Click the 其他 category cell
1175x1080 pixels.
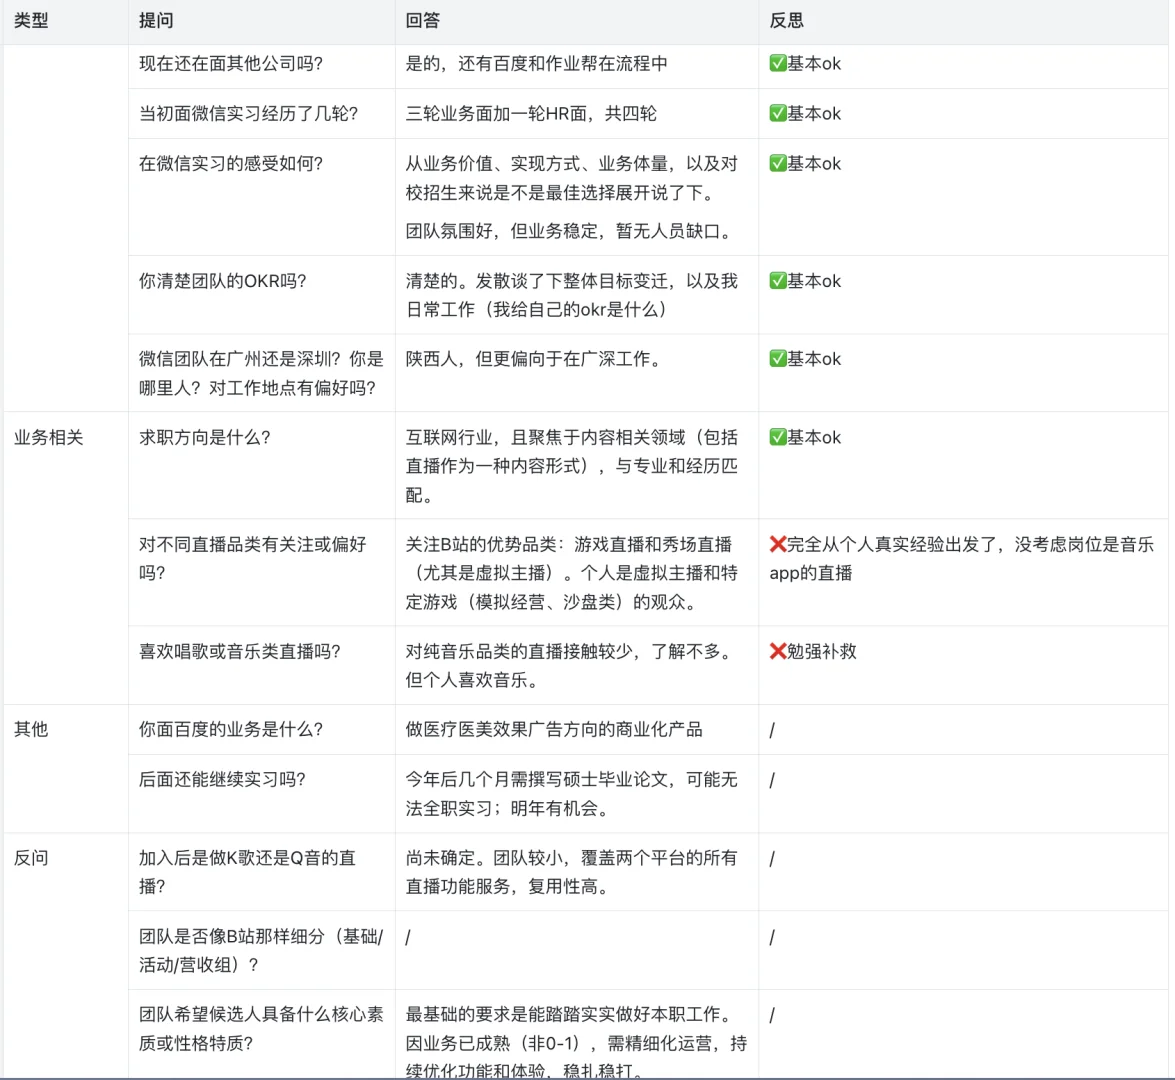click(31, 730)
